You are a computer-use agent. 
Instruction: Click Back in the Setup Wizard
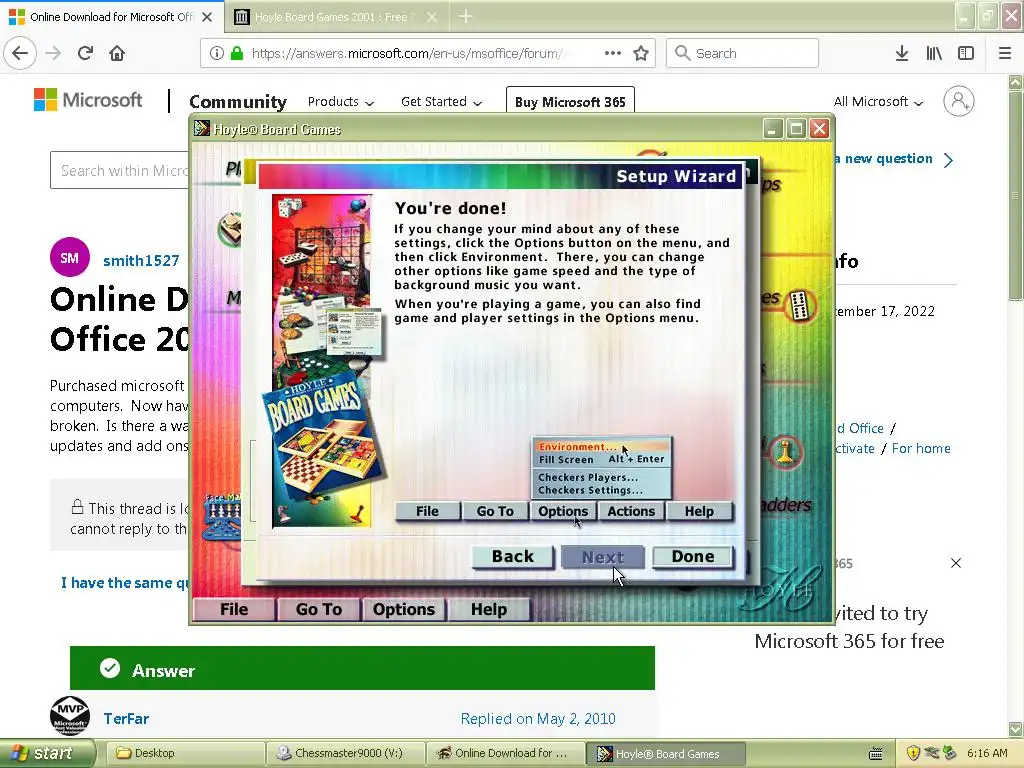(513, 556)
